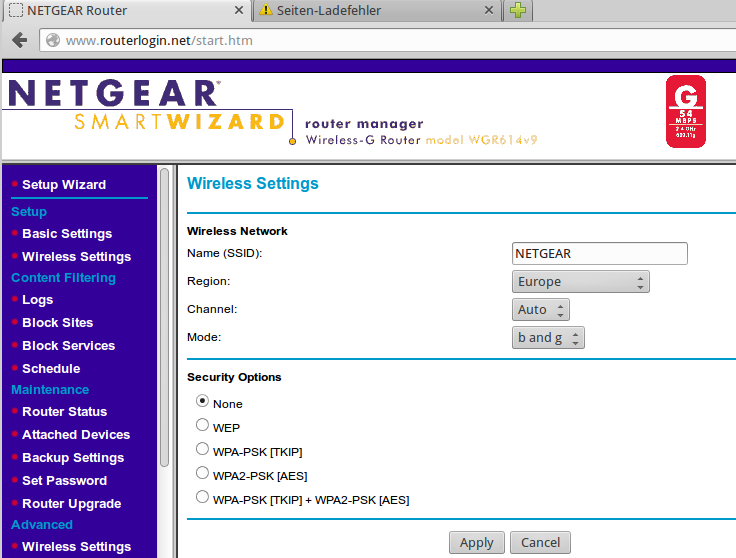Close the NETGEAR Router tab
Viewport: 736px width, 558px height.
point(238,10)
